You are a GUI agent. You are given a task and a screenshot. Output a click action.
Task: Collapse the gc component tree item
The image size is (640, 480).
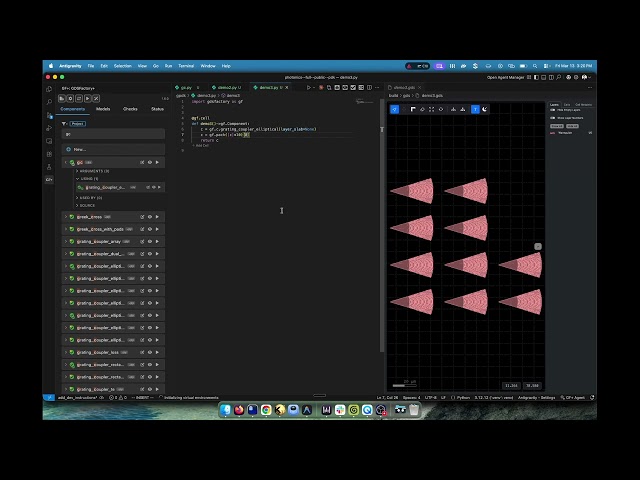pos(66,162)
